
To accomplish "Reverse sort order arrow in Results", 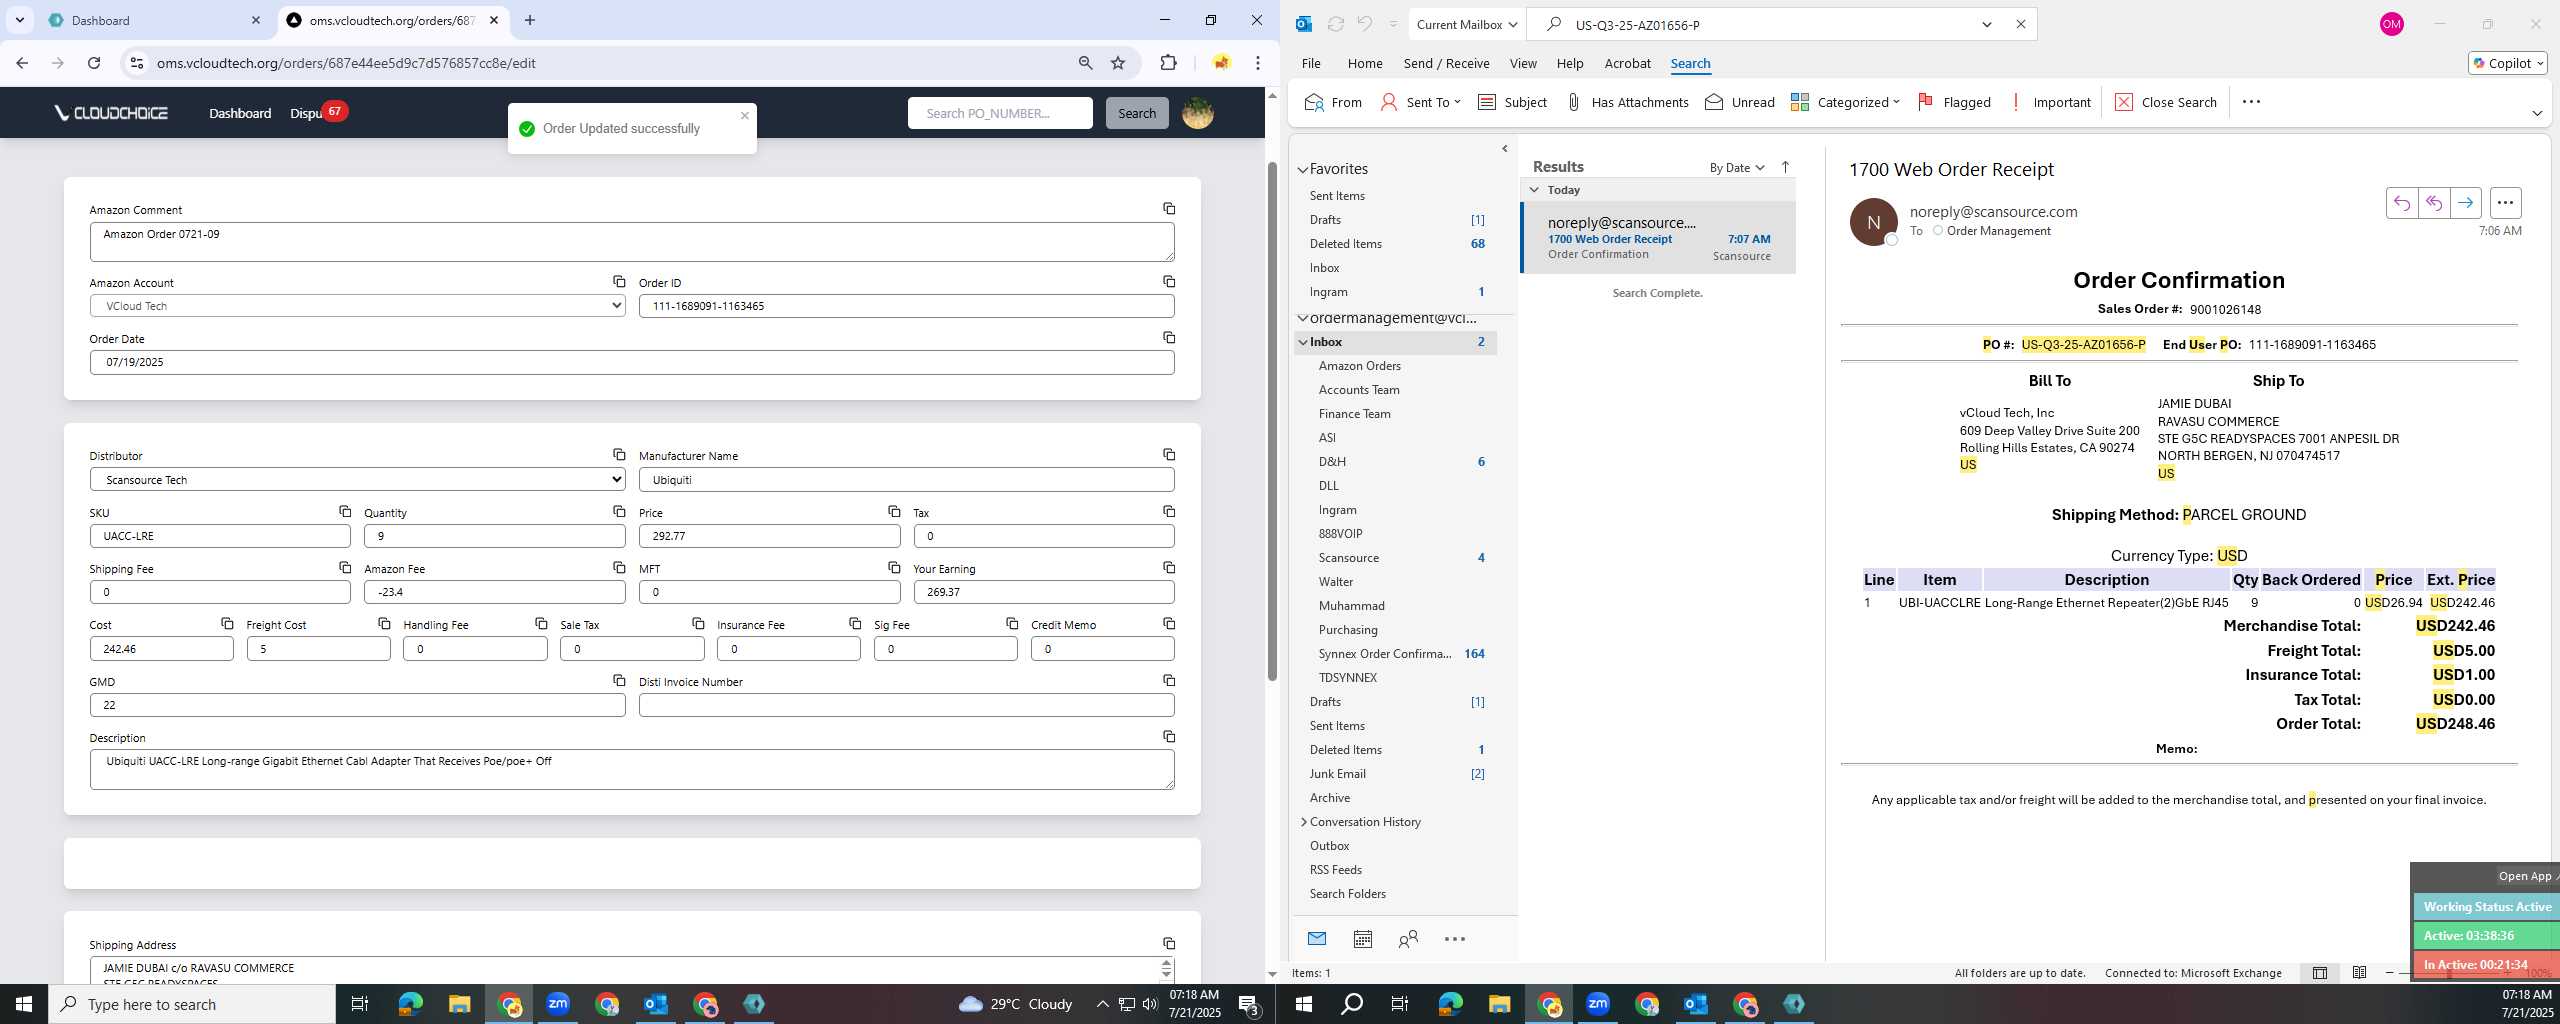I will tap(1785, 167).
